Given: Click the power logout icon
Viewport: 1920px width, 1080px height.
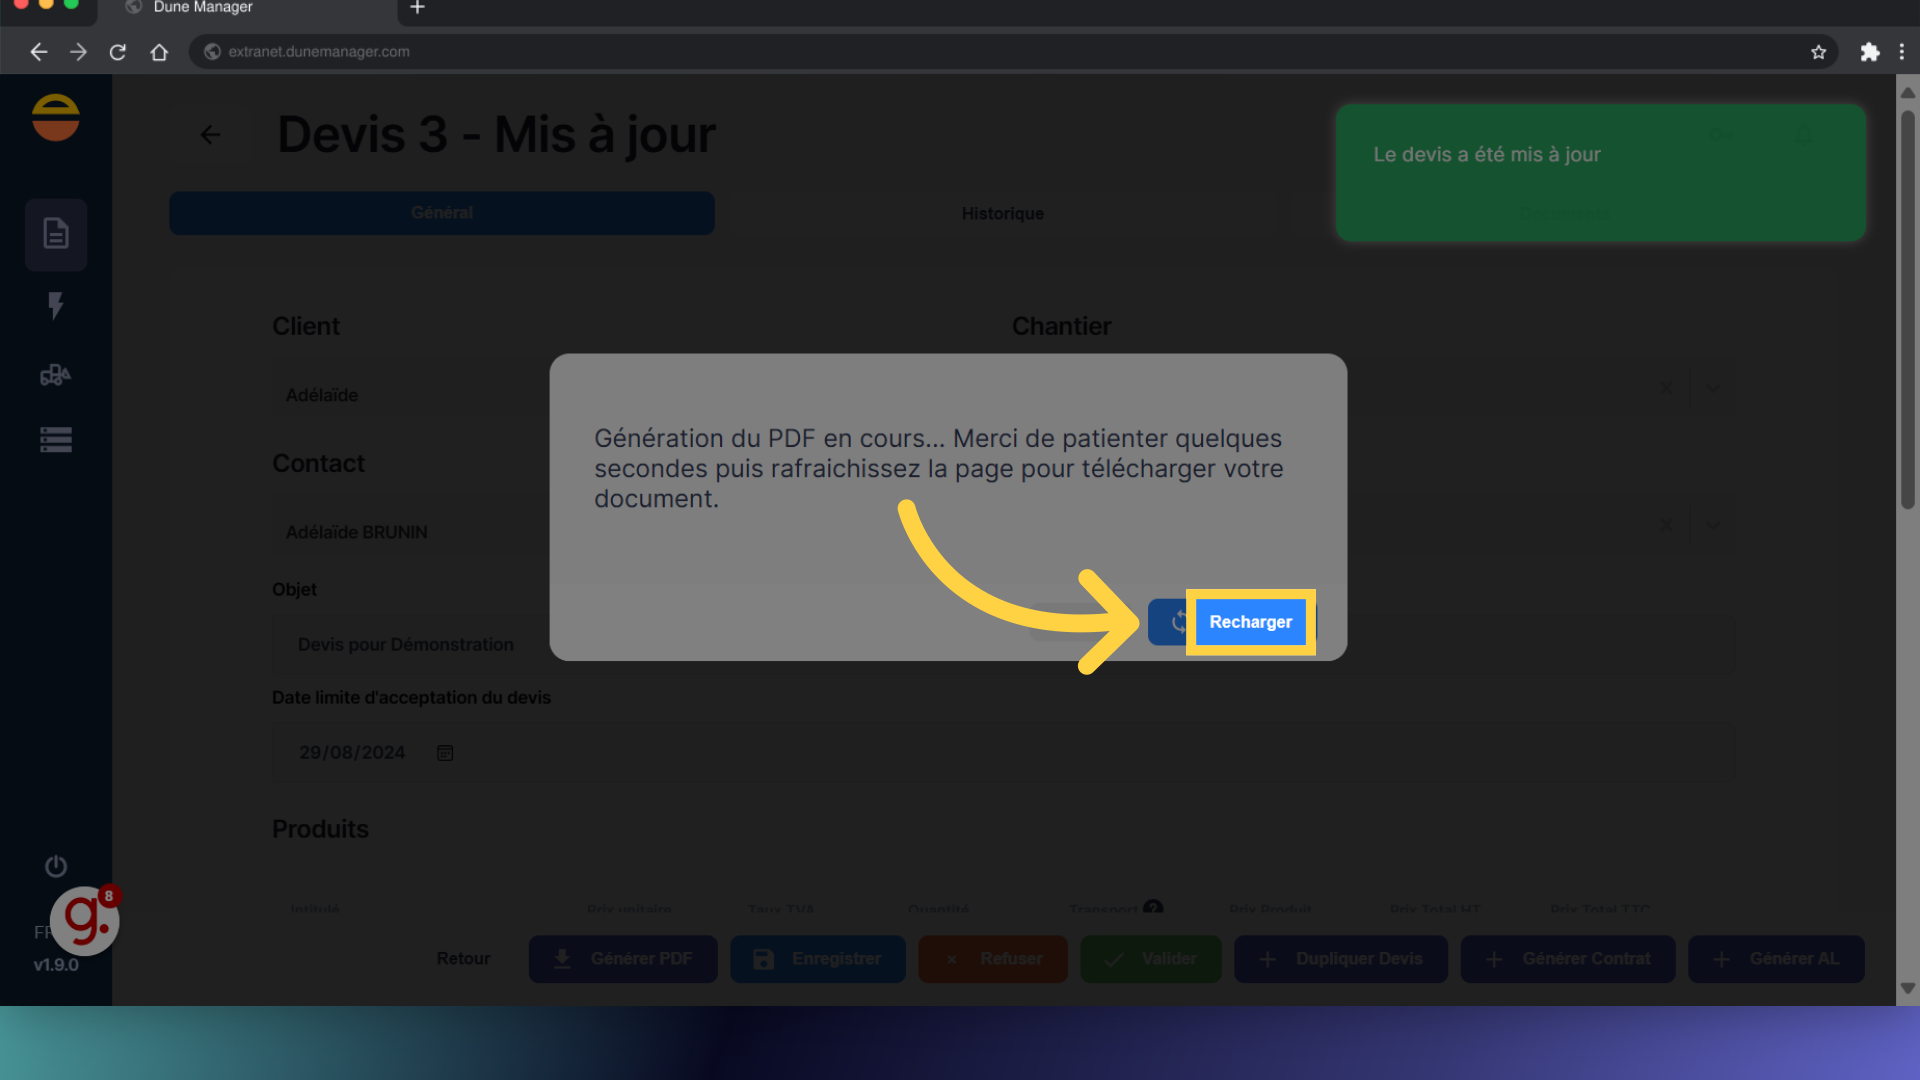Looking at the screenshot, I should 56,866.
